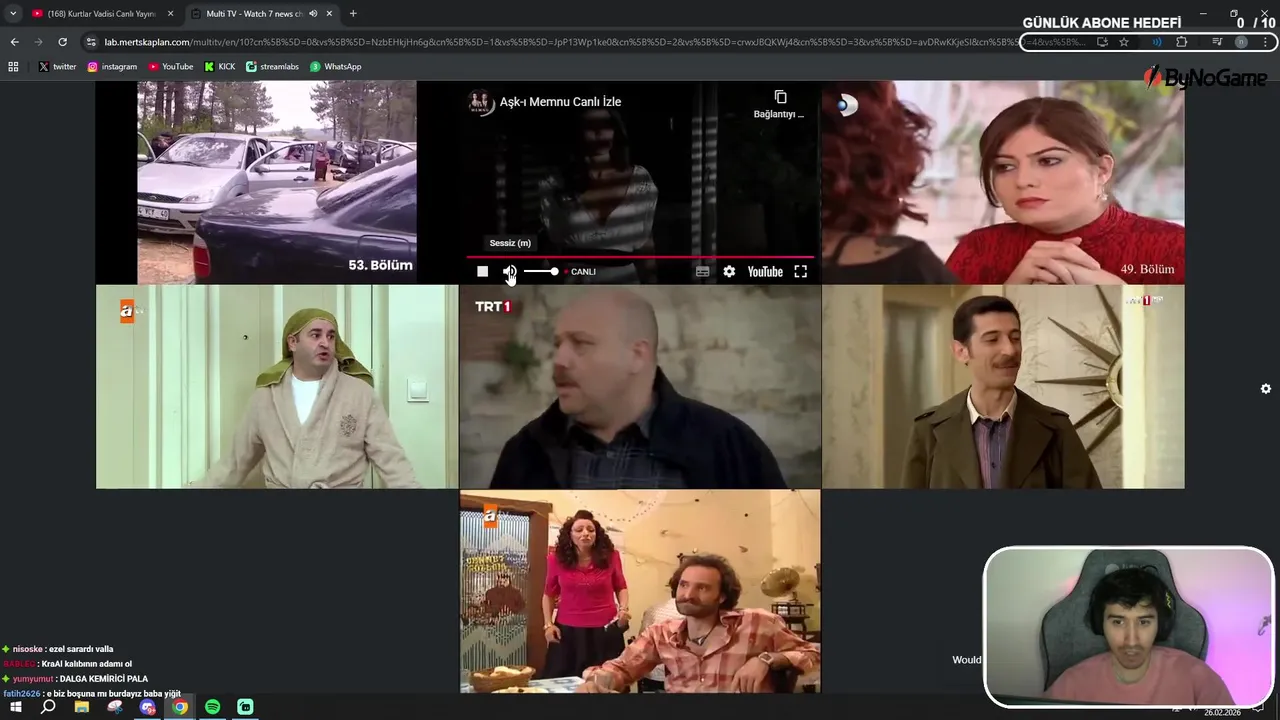Click the channel avatar beside Aşk-ı Memnu title

pyautogui.click(x=480, y=102)
